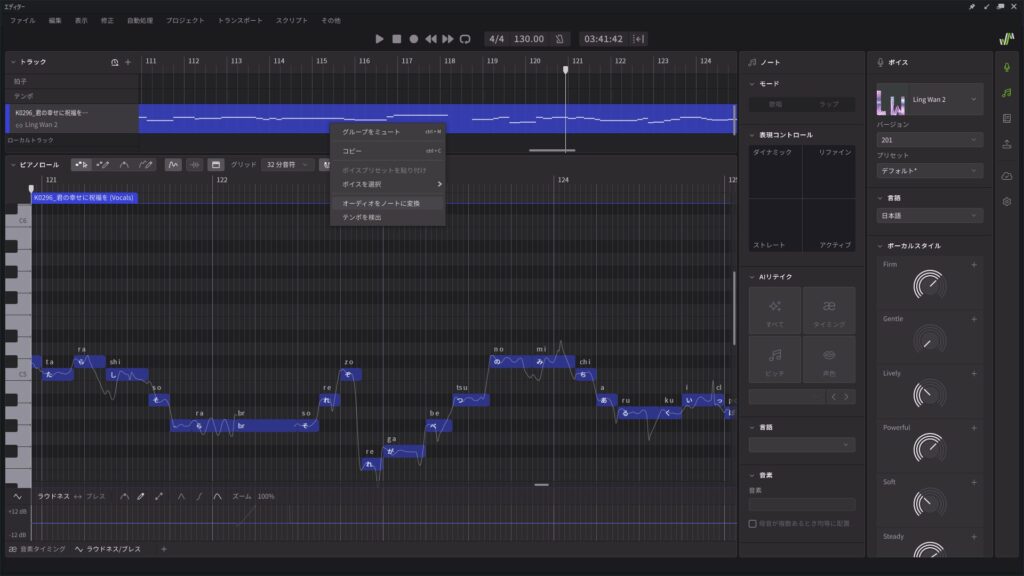This screenshot has width=1024, height=576.
Task: Enable the checkbox under the 音素 input field
Action: [x=753, y=523]
